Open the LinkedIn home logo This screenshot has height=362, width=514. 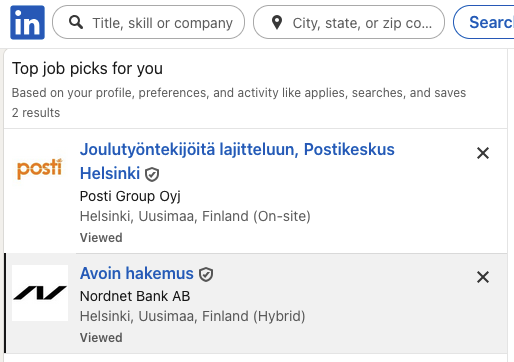(27, 22)
